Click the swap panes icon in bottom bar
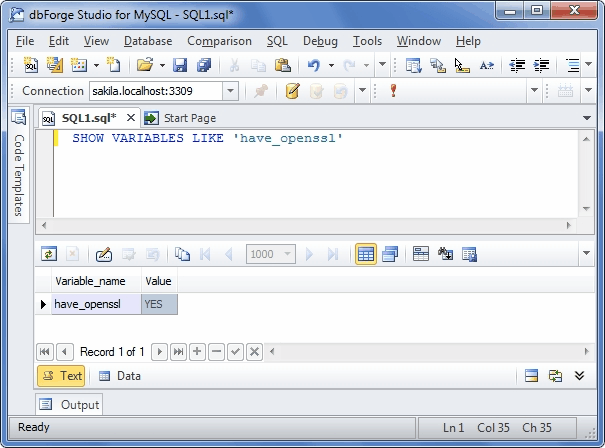 555,375
